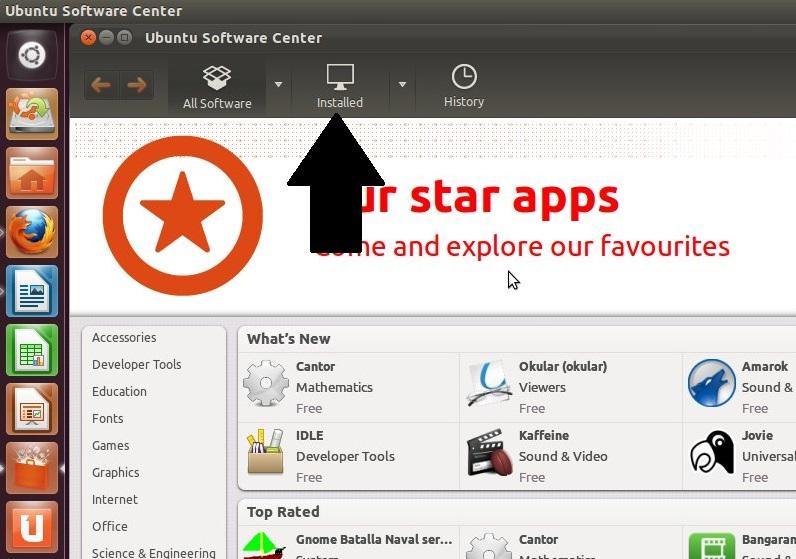Select the Developer Tools category
796x559 pixels.
136,365
